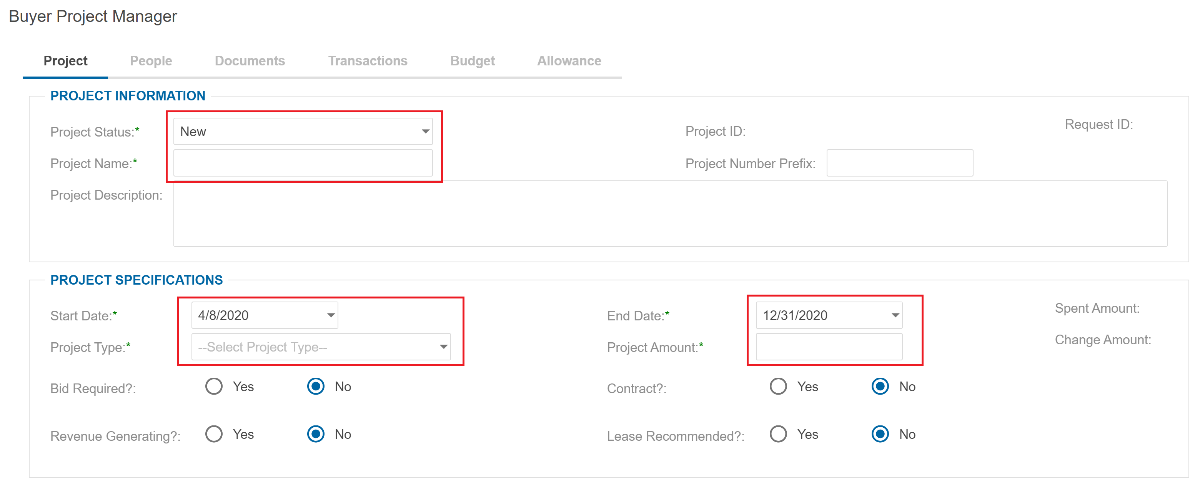Click the Project tab
This screenshot has height=480, width=1190.
[x=65, y=61]
